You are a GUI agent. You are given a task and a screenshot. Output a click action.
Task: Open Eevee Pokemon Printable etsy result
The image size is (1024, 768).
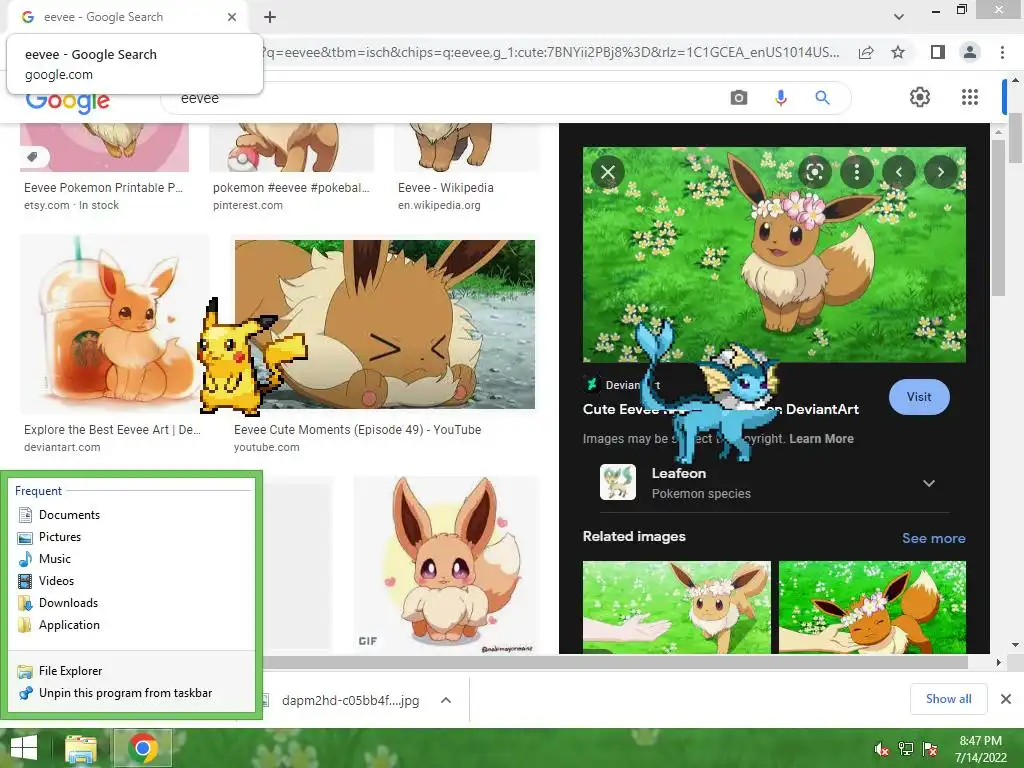(x=103, y=187)
